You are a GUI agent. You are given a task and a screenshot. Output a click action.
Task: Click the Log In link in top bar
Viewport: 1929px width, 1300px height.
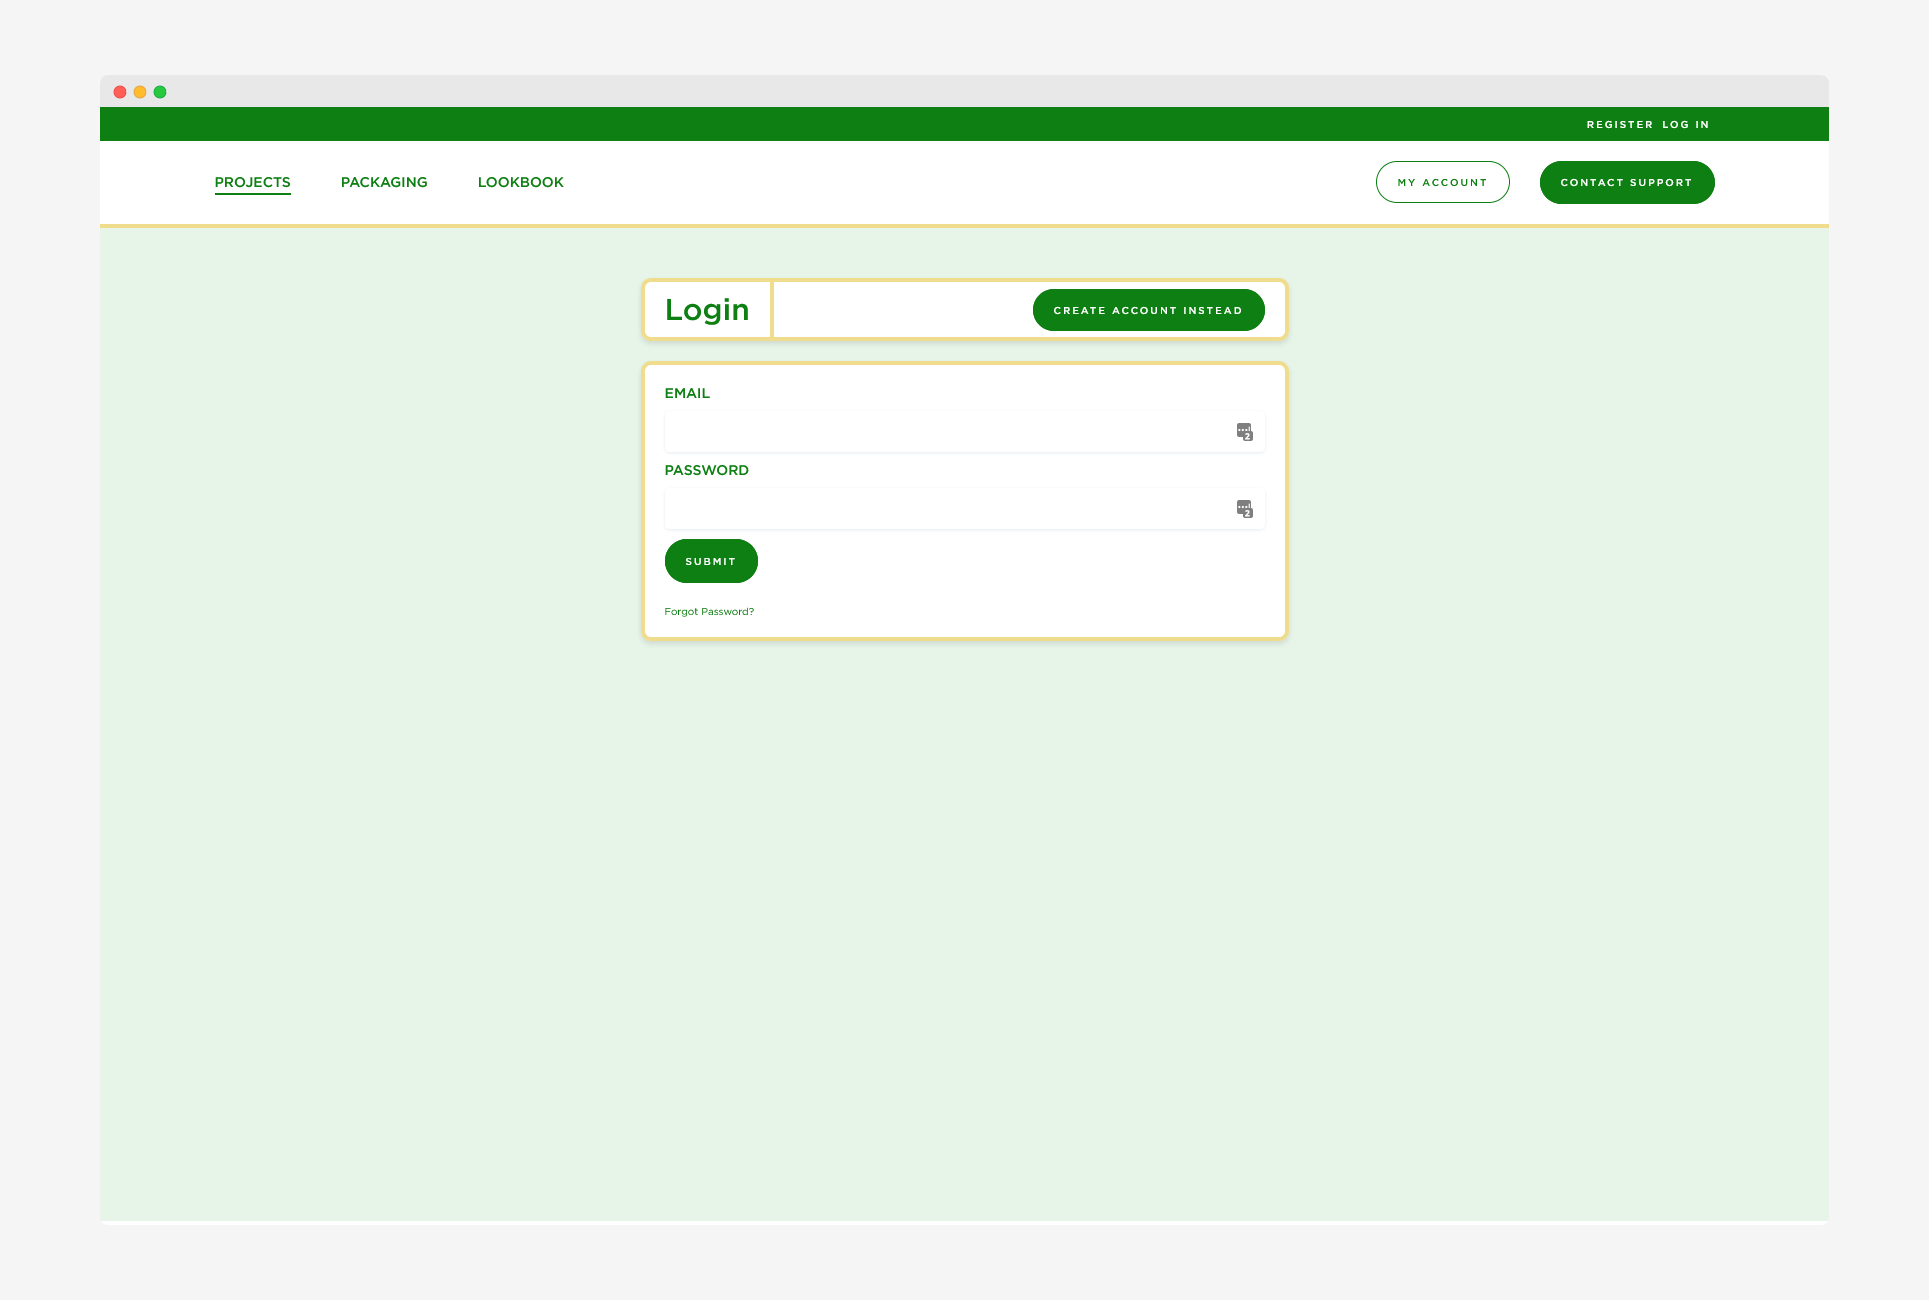1685,125
